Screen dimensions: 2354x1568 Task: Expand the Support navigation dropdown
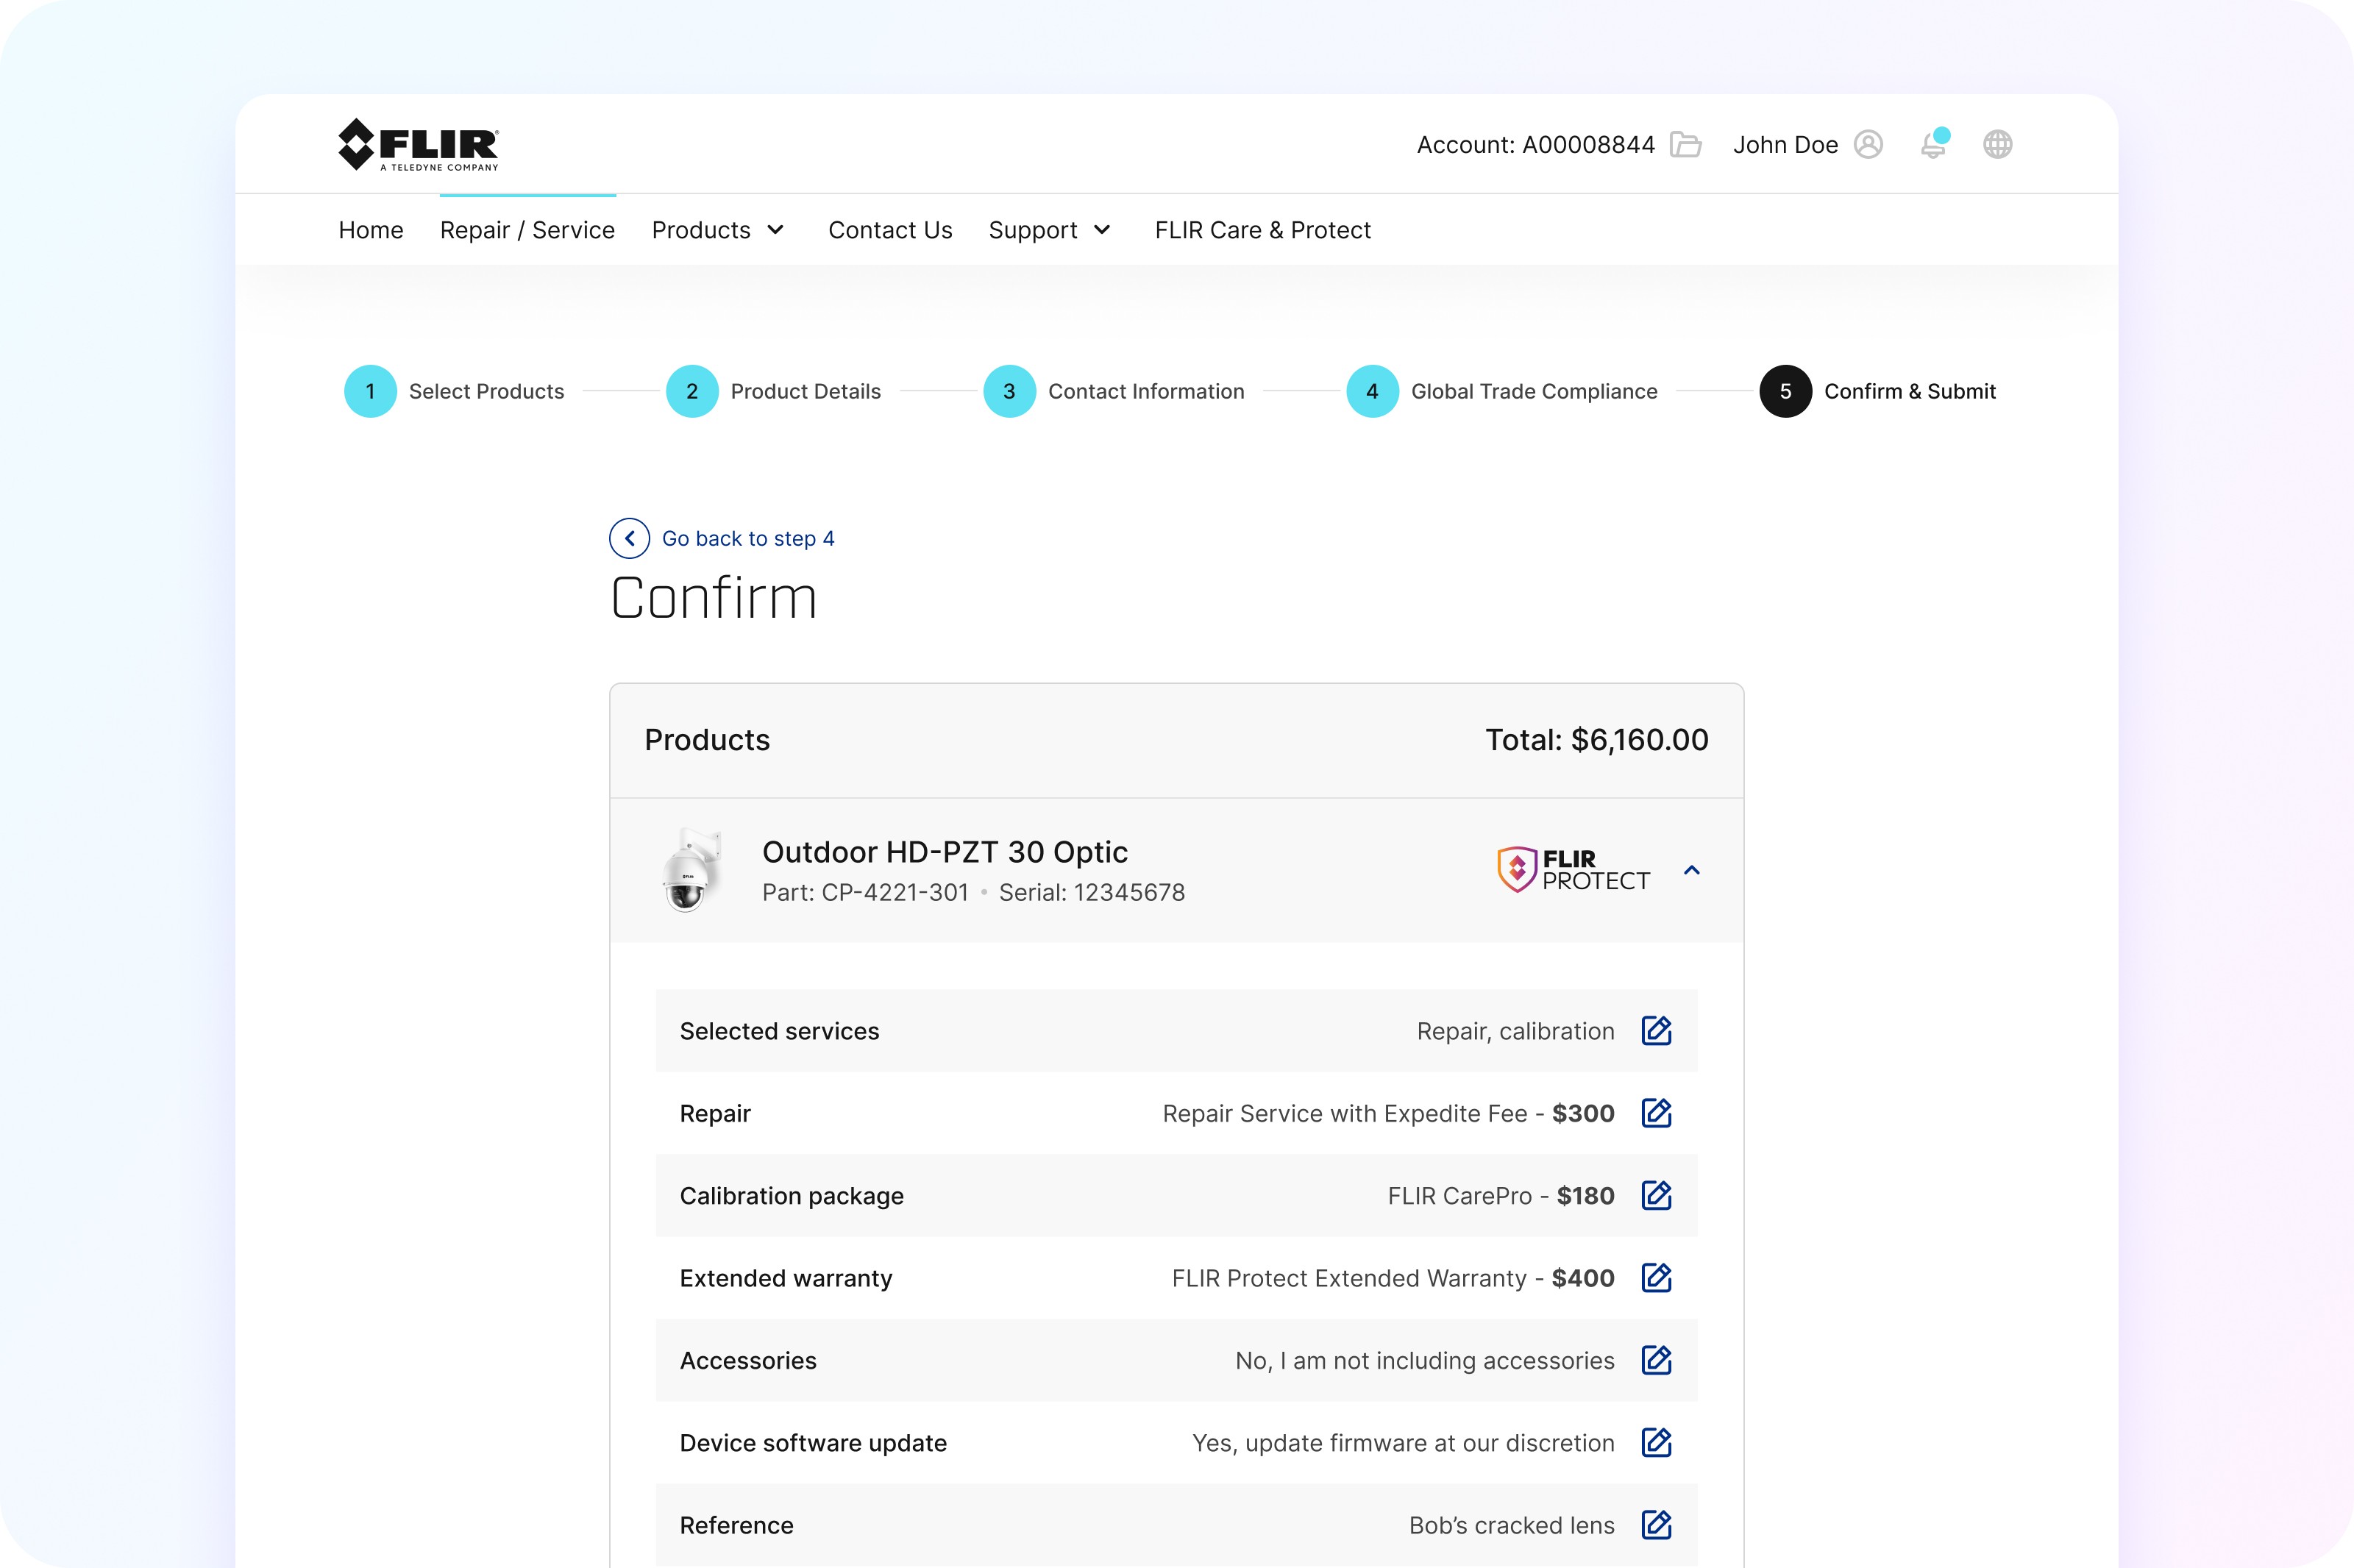1050,230
